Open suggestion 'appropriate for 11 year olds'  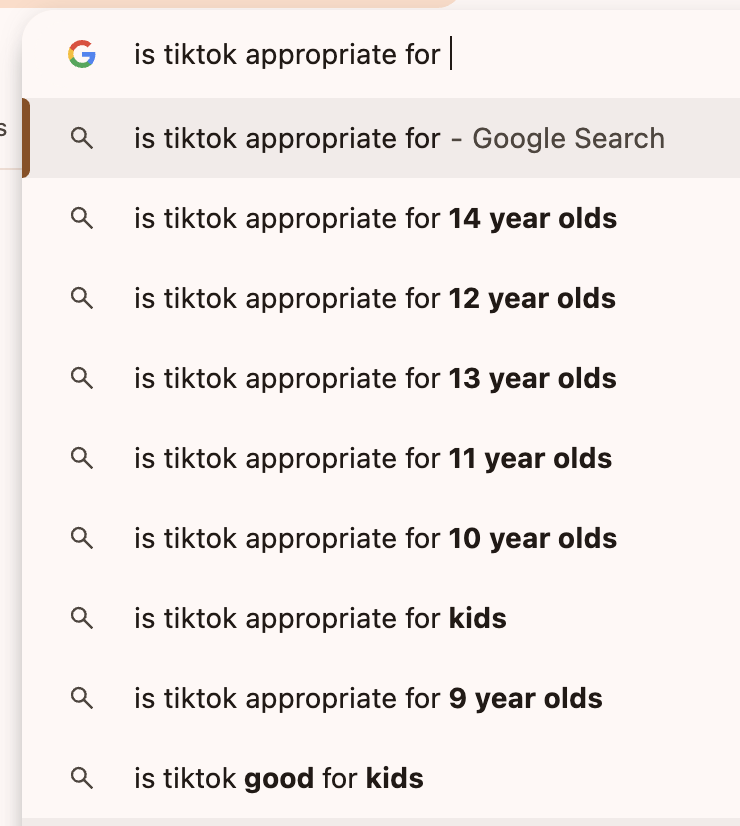tap(373, 459)
